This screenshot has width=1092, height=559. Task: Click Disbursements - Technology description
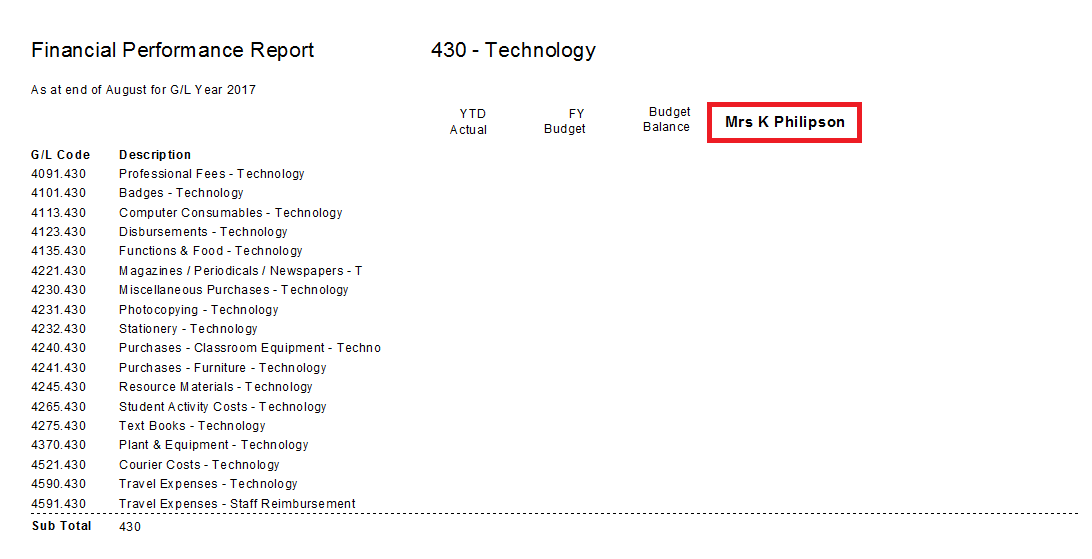pyautogui.click(x=203, y=232)
